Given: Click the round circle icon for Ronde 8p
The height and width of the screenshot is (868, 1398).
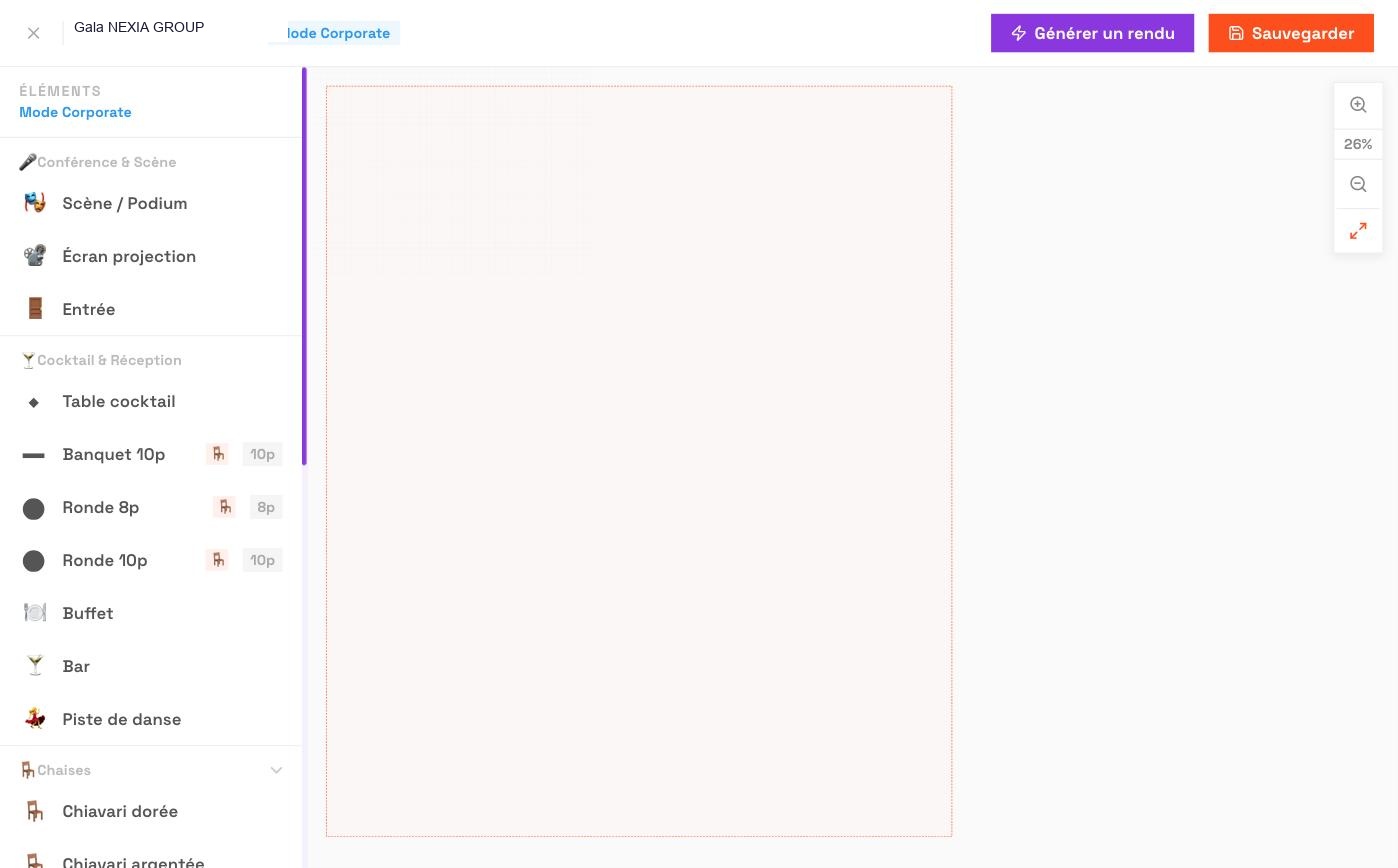Looking at the screenshot, I should [x=34, y=508].
